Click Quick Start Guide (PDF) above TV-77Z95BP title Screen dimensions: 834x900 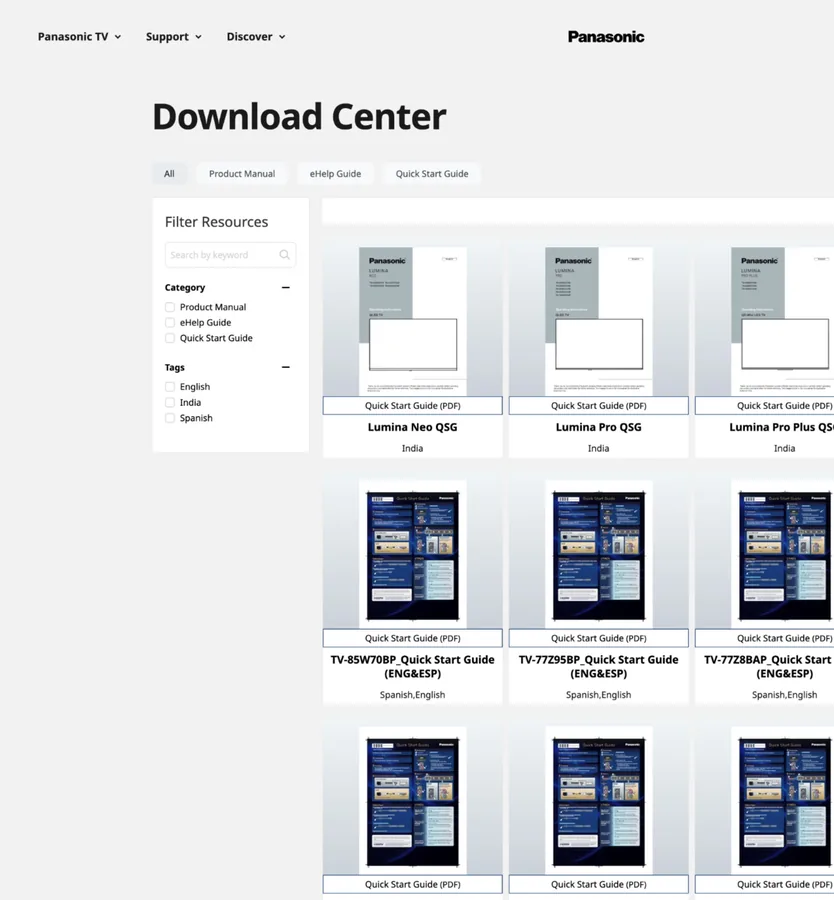pos(599,638)
